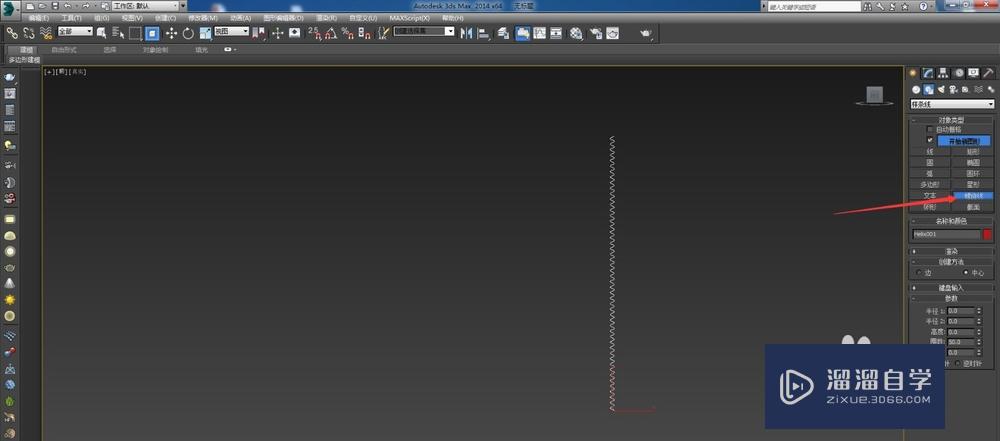Open the 修改器(M) menu
1000x441 pixels.
click(203, 18)
